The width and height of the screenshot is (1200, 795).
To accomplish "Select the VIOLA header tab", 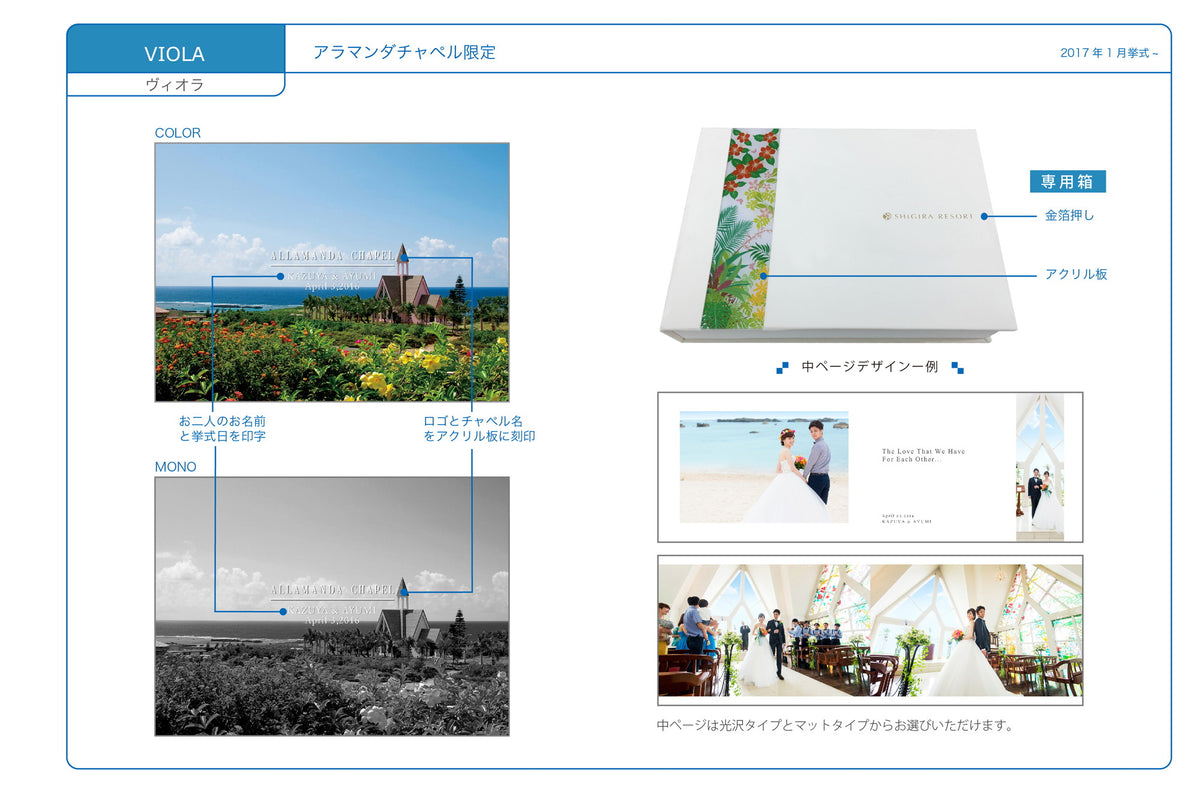I will pyautogui.click(x=175, y=53).
